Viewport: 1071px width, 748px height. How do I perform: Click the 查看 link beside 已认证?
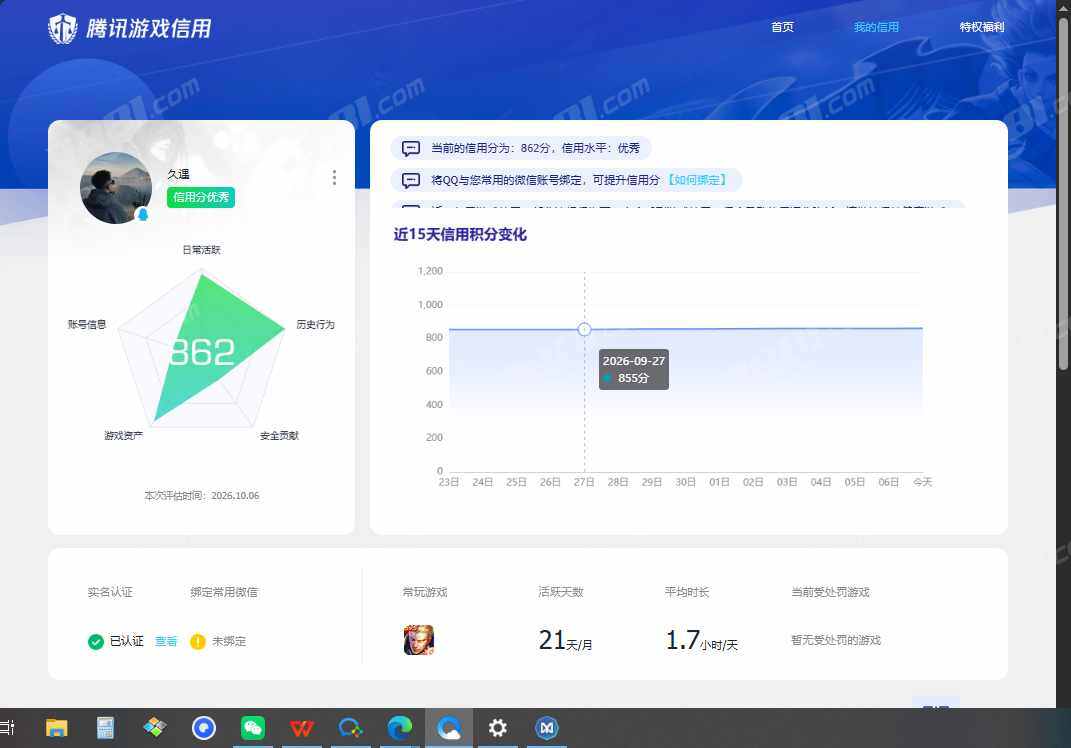click(x=166, y=641)
